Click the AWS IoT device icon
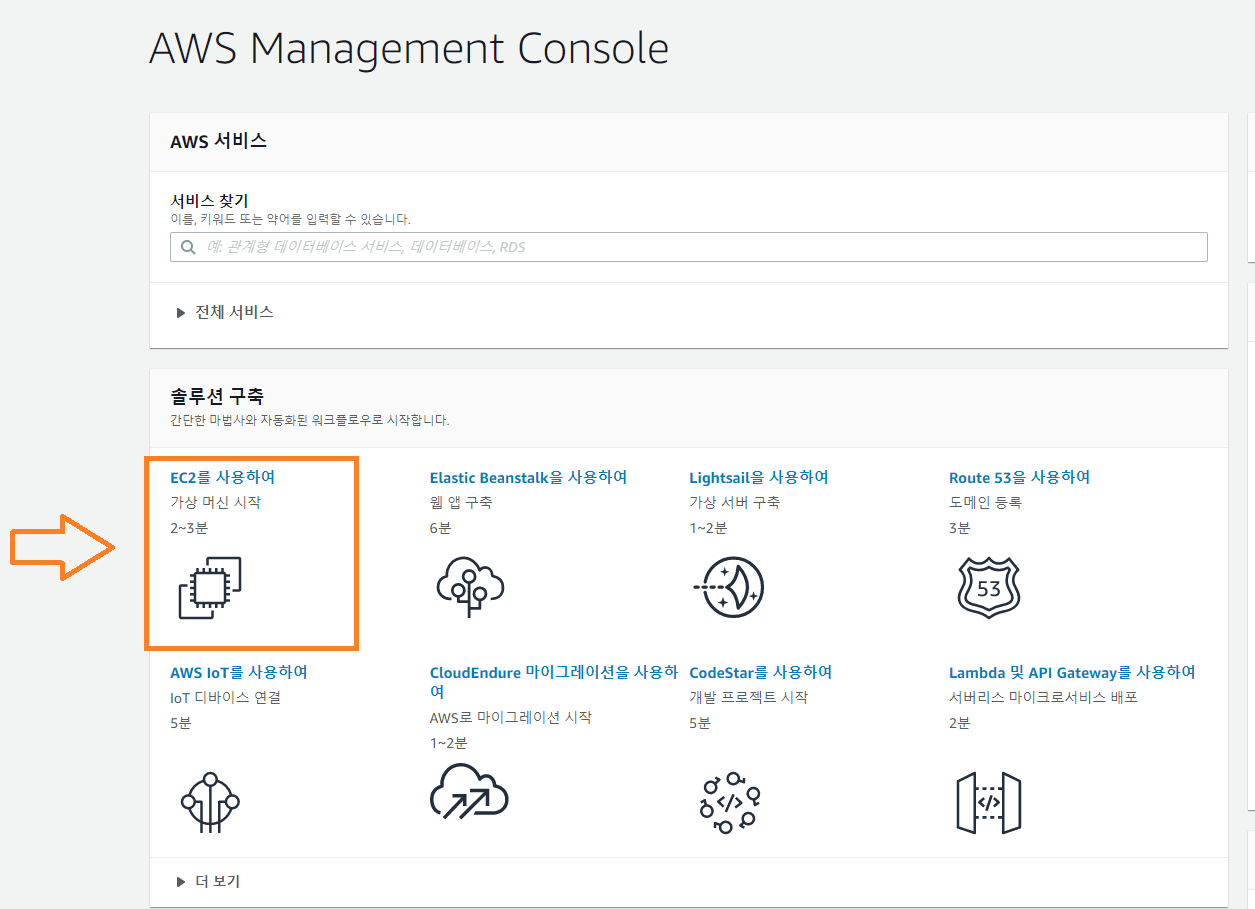The image size is (1255, 909). [x=210, y=802]
